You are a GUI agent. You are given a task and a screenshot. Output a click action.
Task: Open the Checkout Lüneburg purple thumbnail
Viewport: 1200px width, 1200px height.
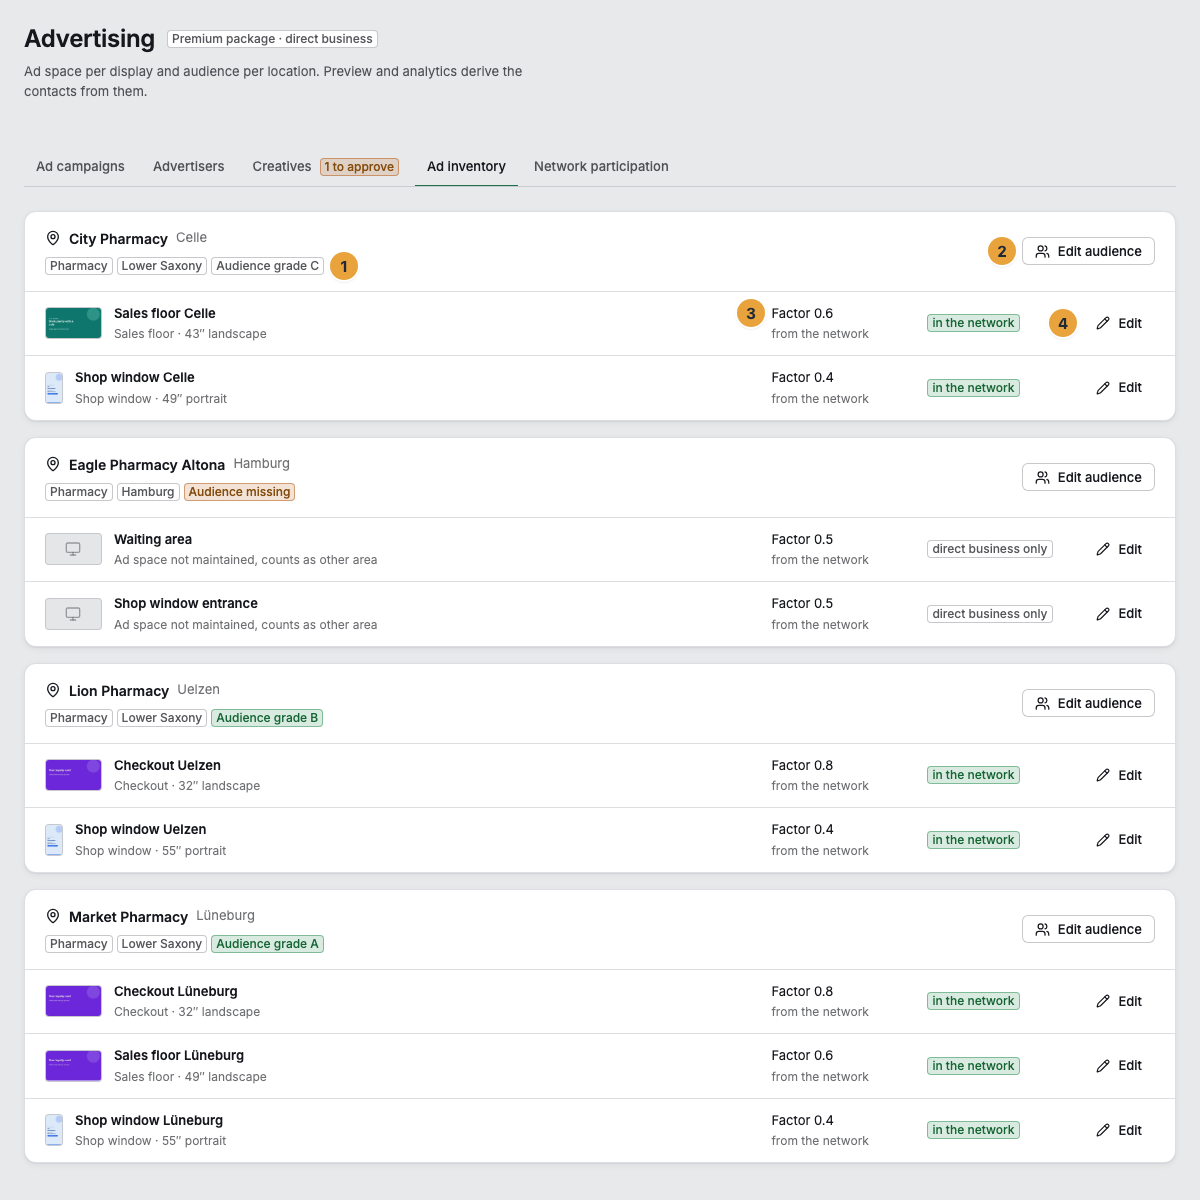(x=73, y=1001)
